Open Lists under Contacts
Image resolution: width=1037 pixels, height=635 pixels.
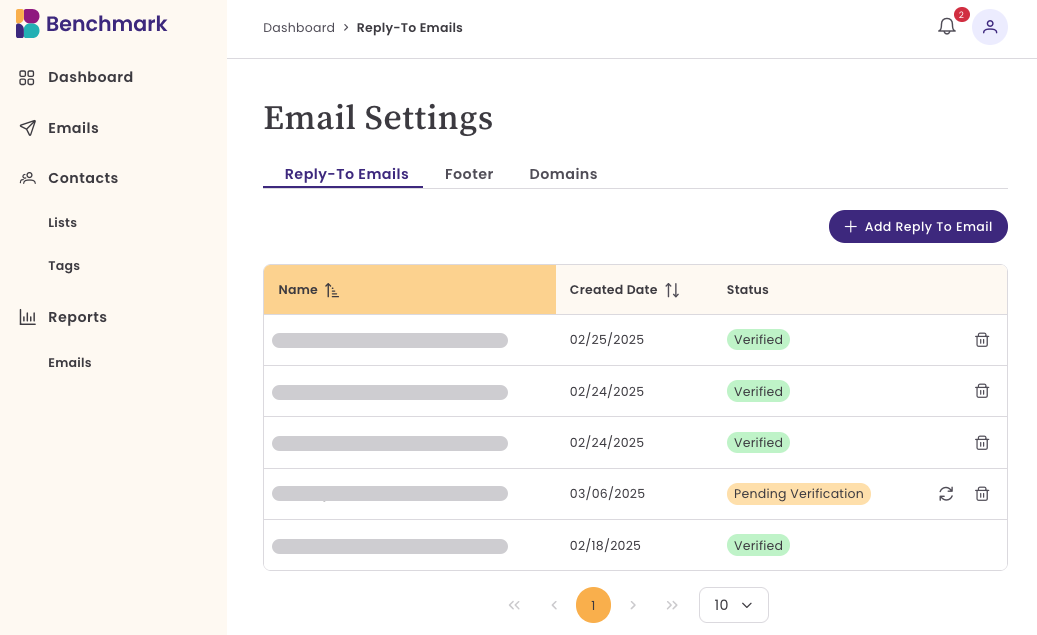[62, 223]
